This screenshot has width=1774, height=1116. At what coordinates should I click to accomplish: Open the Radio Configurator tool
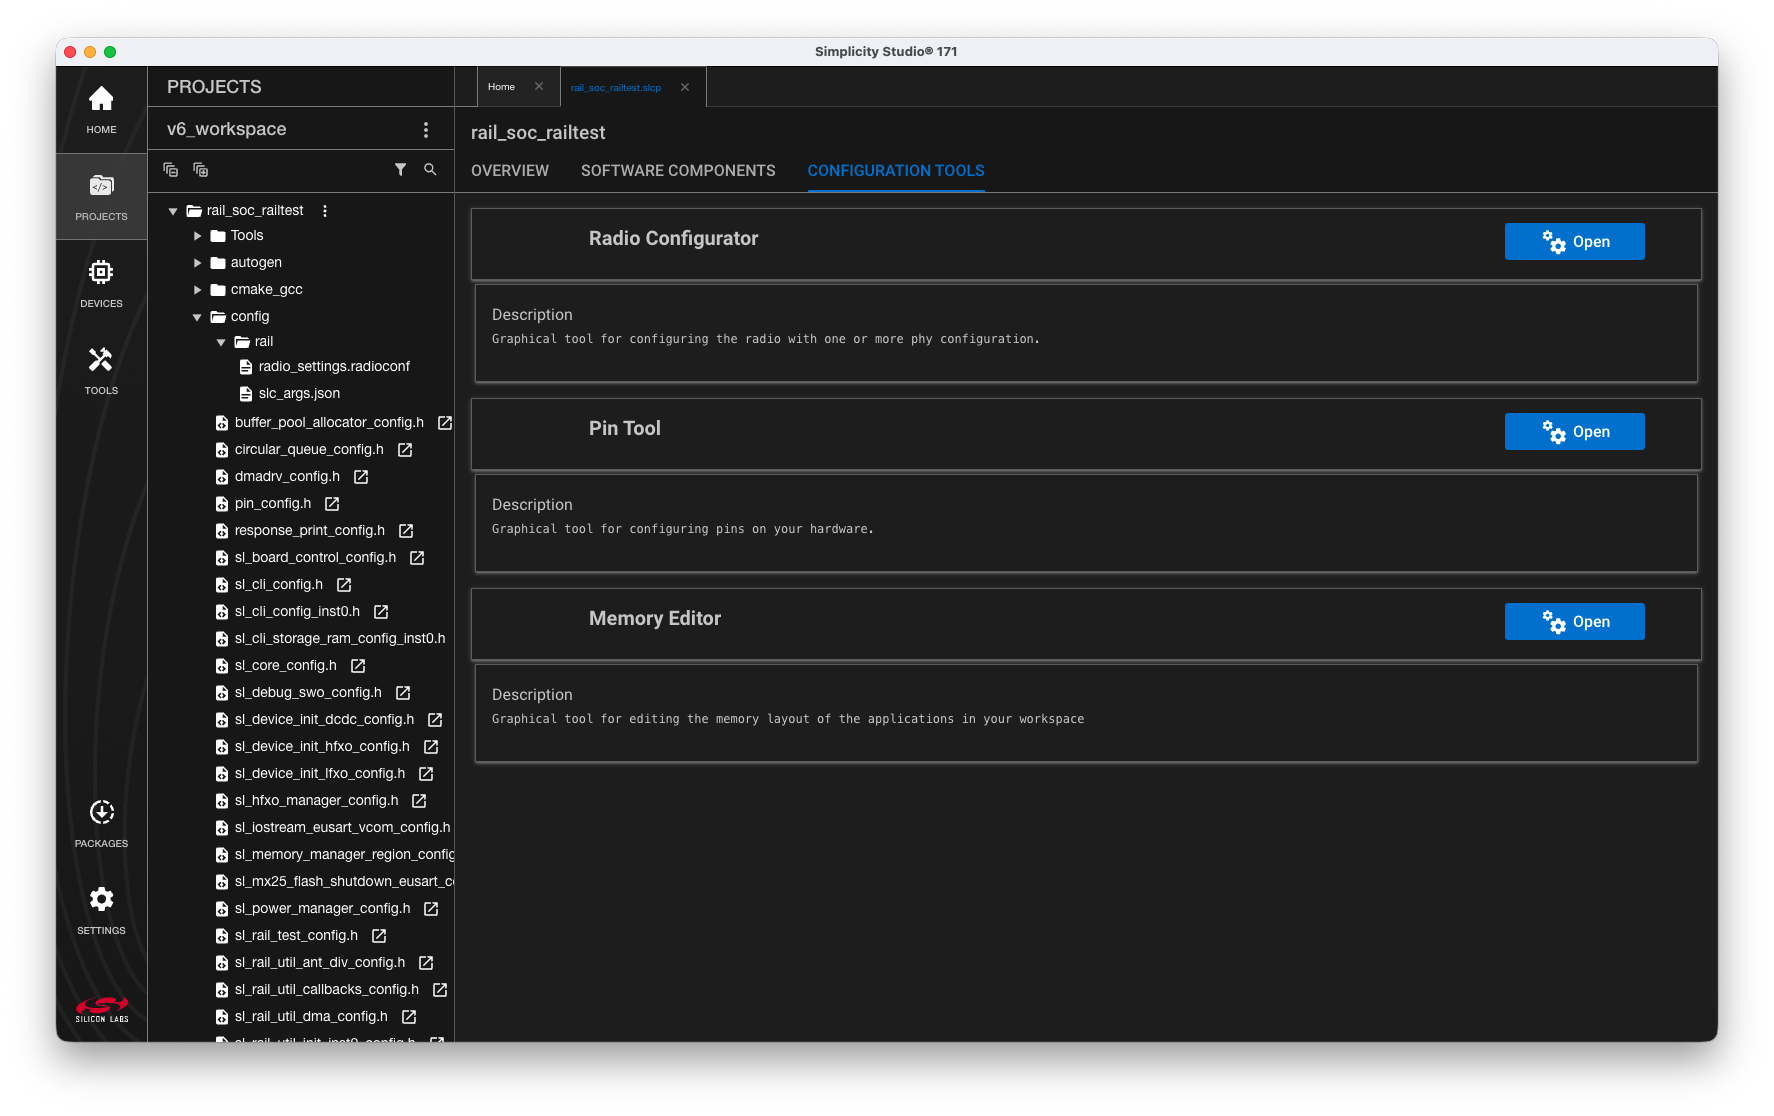tap(1574, 241)
